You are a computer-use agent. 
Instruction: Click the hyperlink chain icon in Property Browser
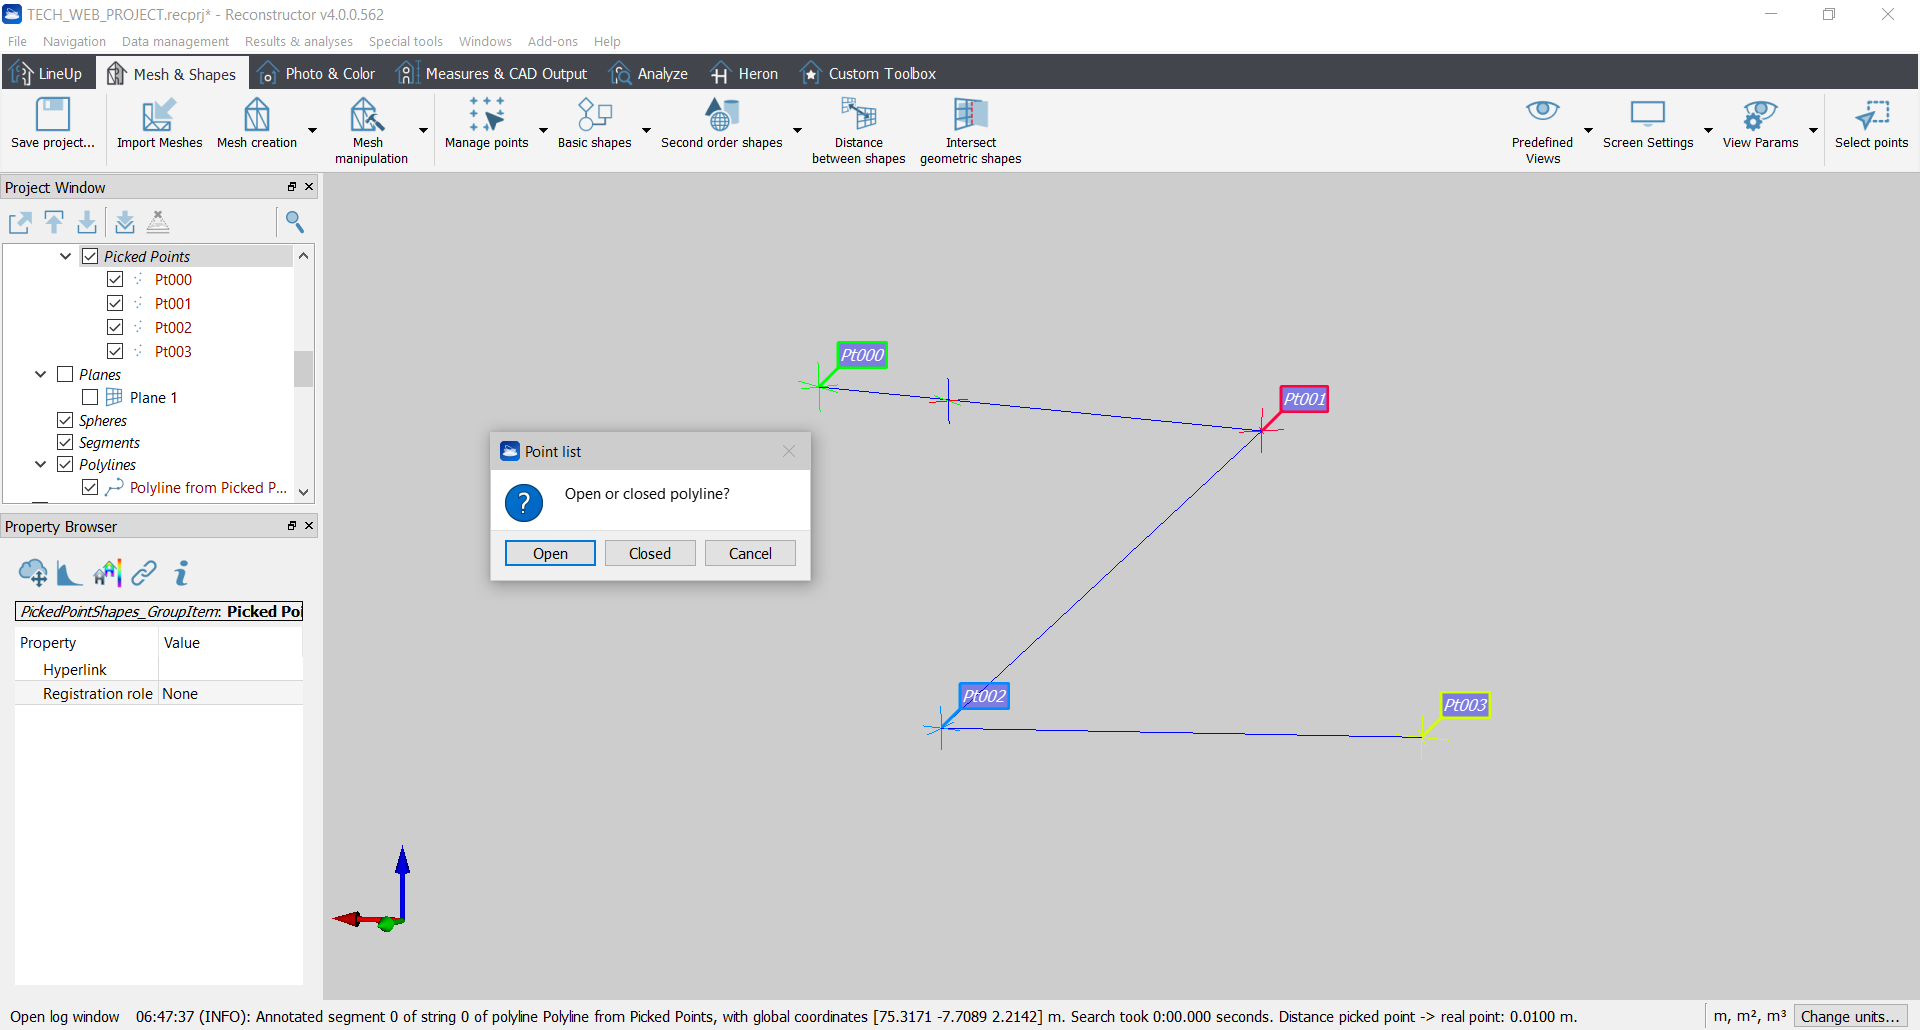(144, 573)
